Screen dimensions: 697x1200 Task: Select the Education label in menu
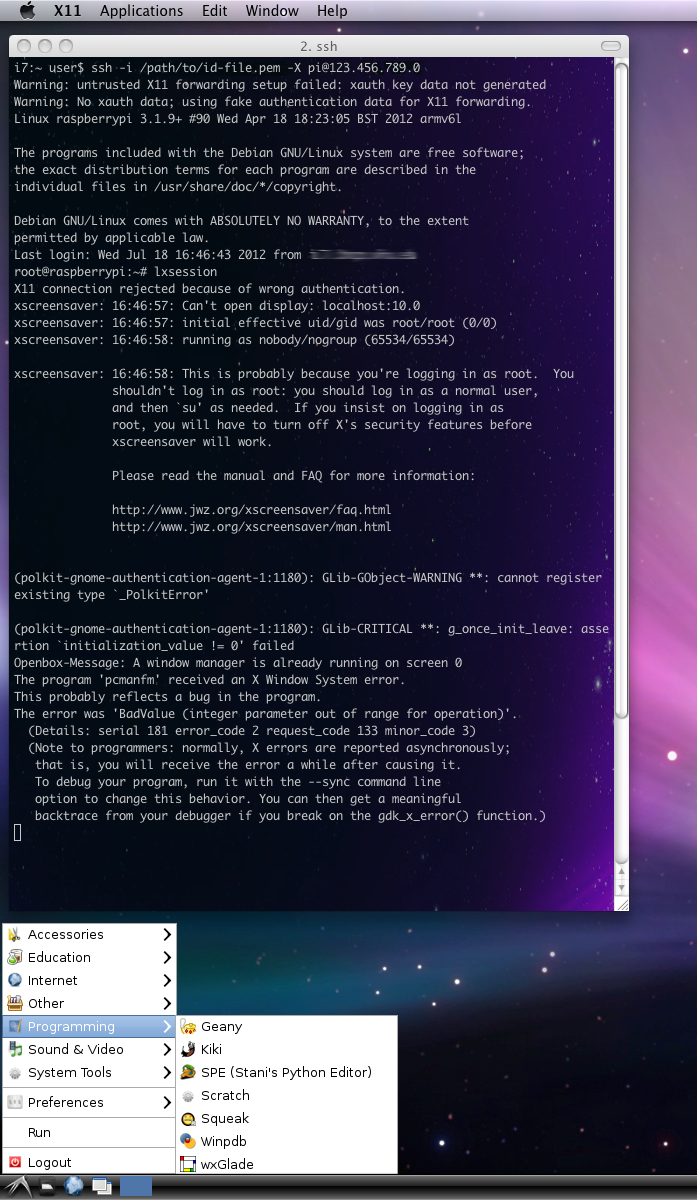point(59,957)
